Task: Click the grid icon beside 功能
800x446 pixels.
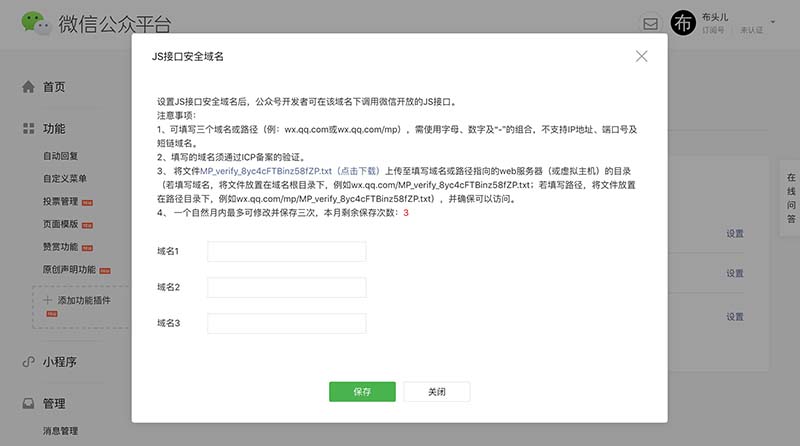Action: pyautogui.click(x=29, y=129)
